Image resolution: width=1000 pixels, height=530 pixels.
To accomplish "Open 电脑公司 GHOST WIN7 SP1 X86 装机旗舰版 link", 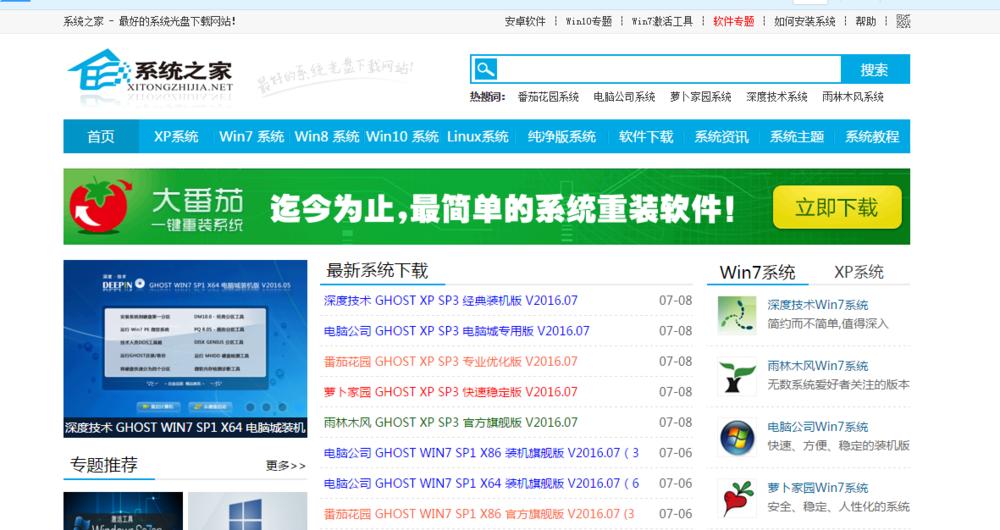I will [x=481, y=453].
